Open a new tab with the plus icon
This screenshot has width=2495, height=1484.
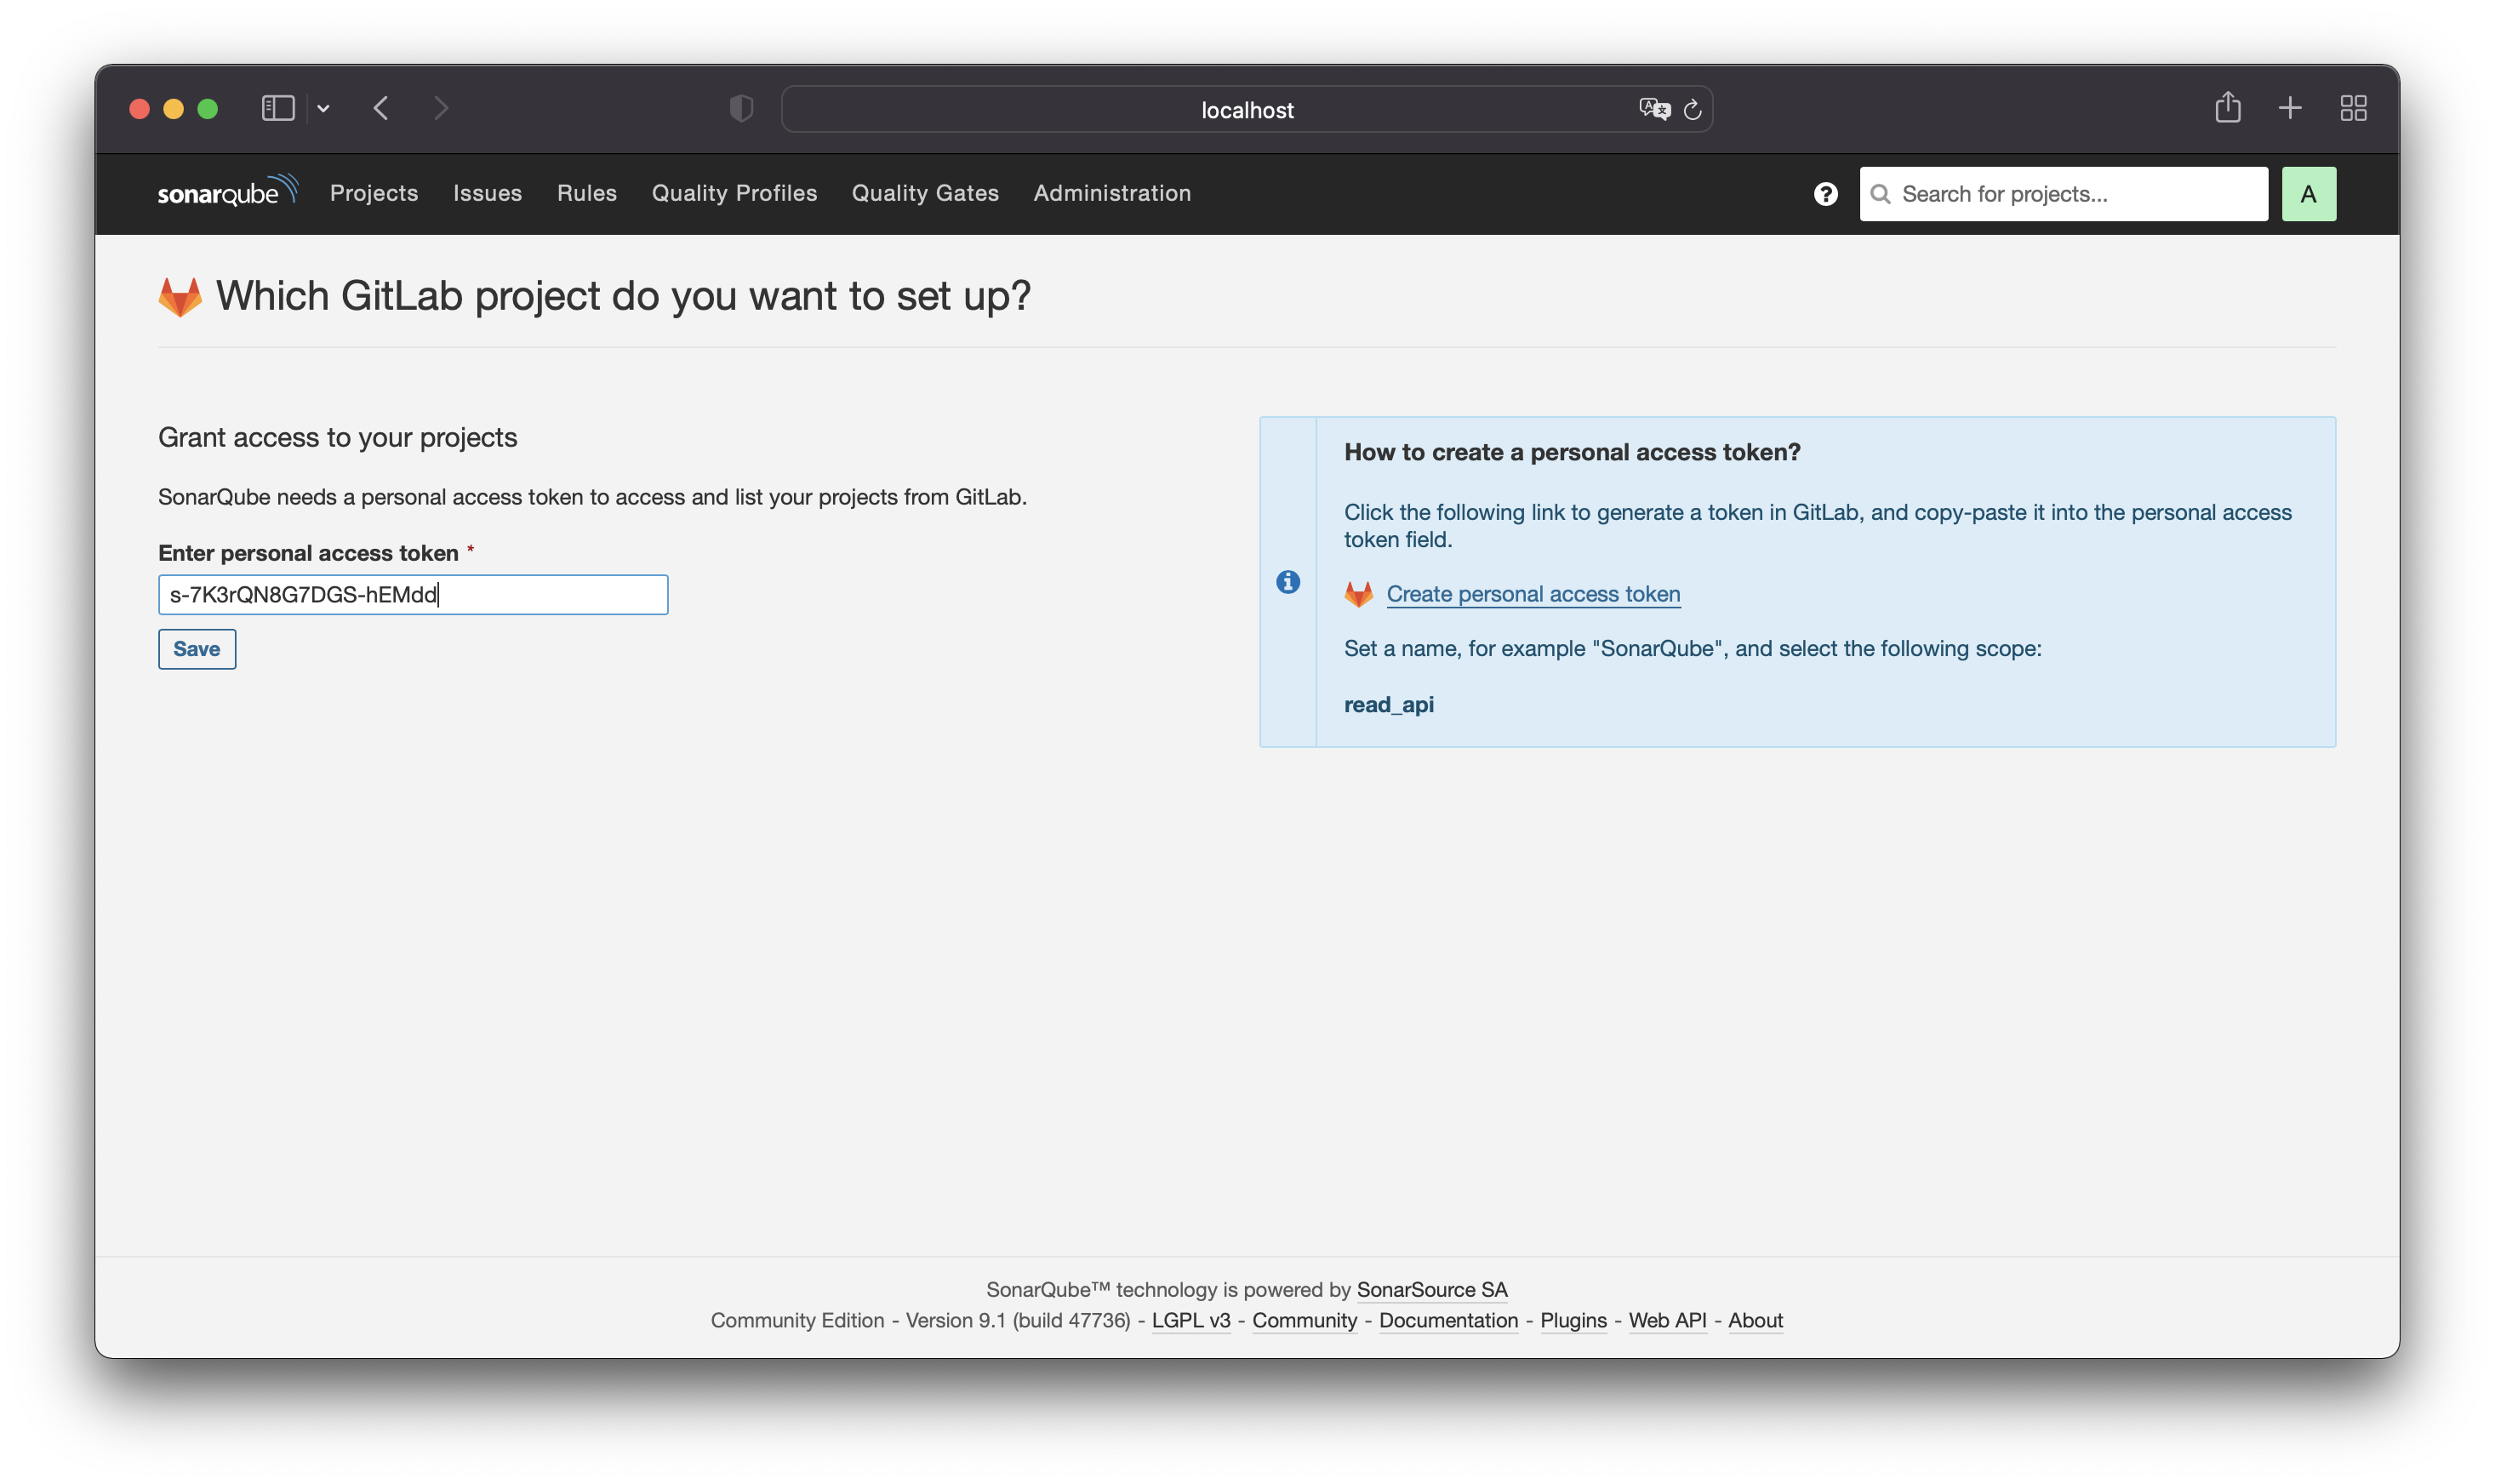(x=2290, y=108)
